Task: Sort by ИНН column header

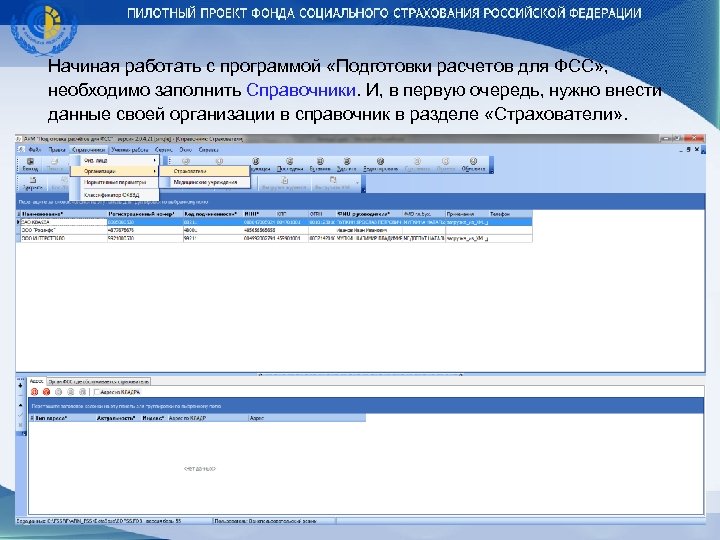Action: [x=259, y=214]
